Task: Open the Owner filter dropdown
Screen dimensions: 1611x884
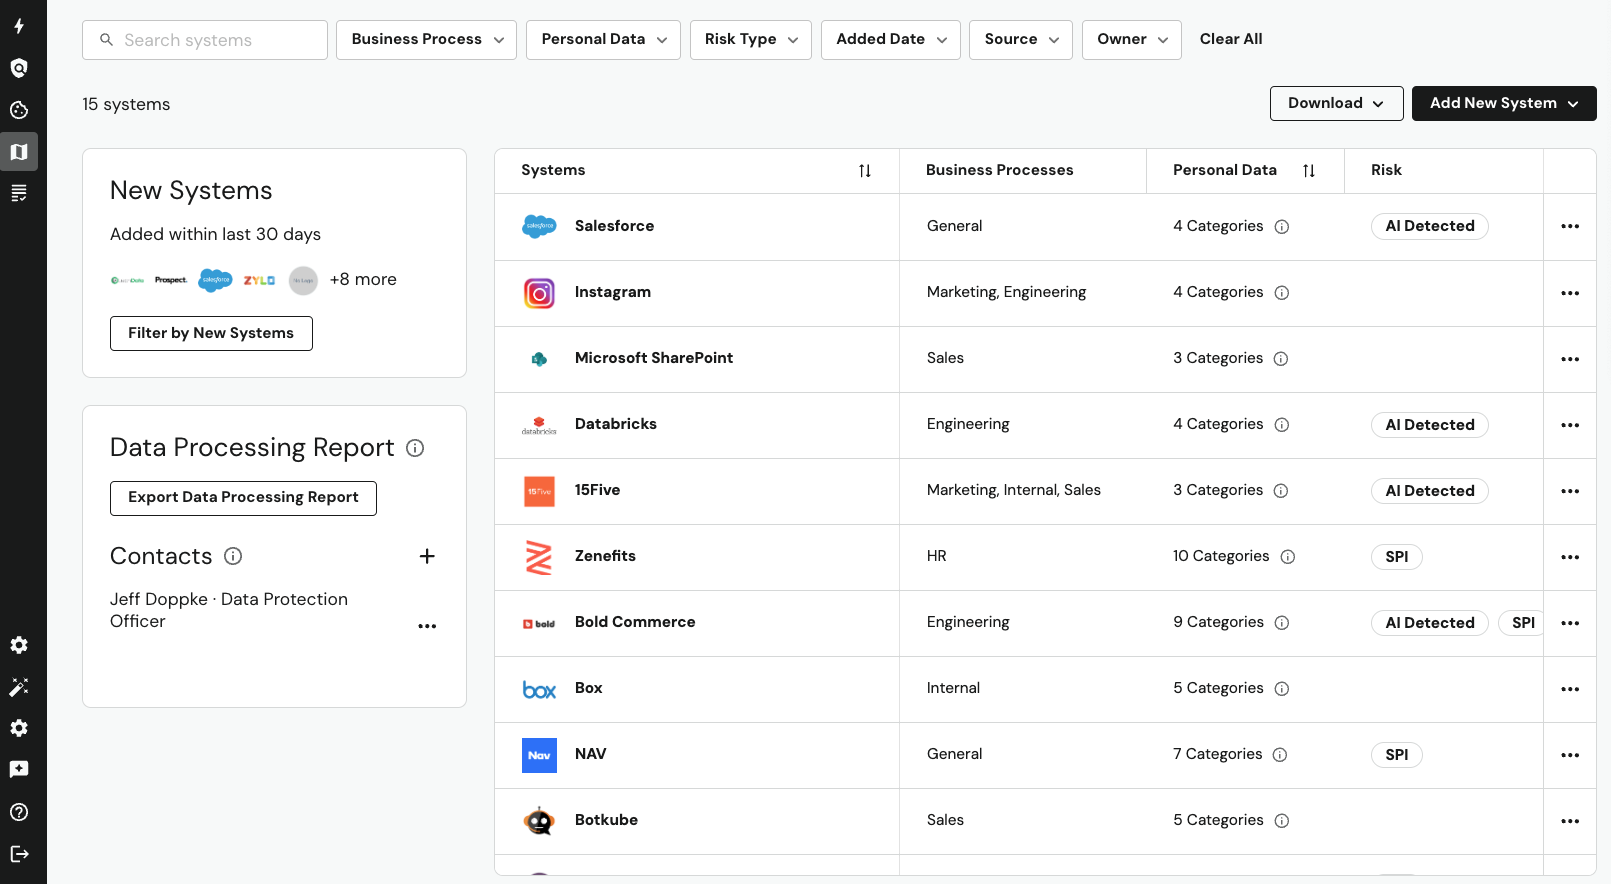Action: click(x=1132, y=40)
